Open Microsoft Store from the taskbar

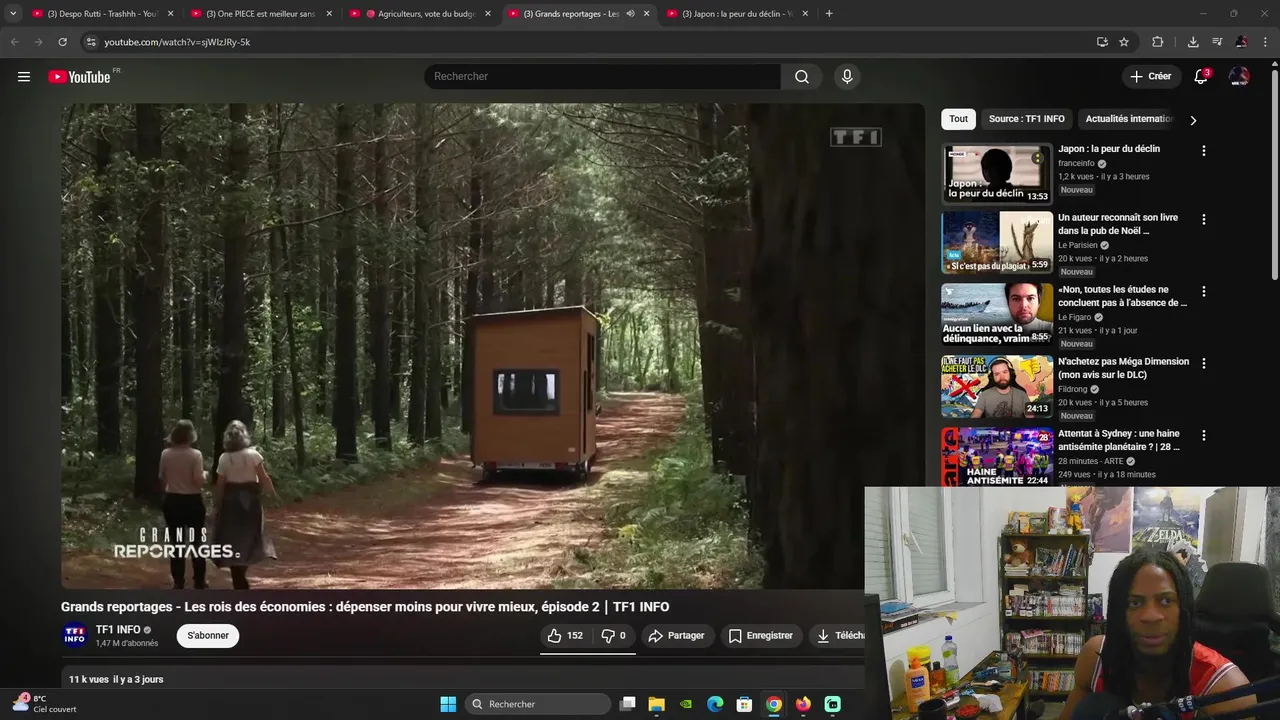coord(744,704)
